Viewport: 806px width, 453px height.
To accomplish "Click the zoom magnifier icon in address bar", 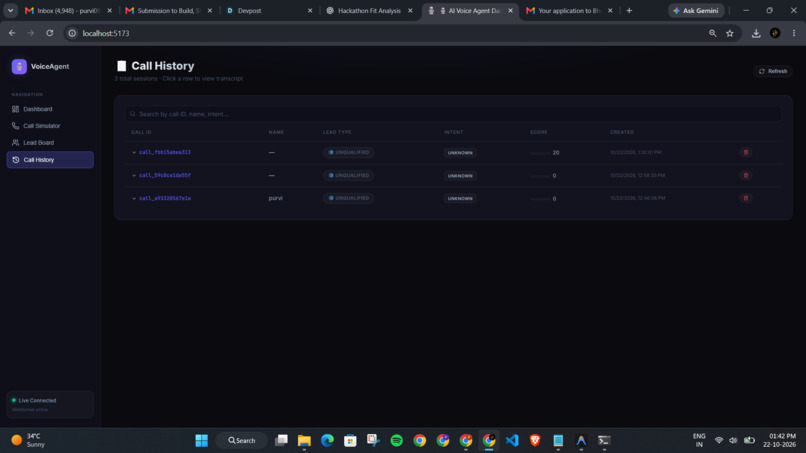I will coord(712,33).
